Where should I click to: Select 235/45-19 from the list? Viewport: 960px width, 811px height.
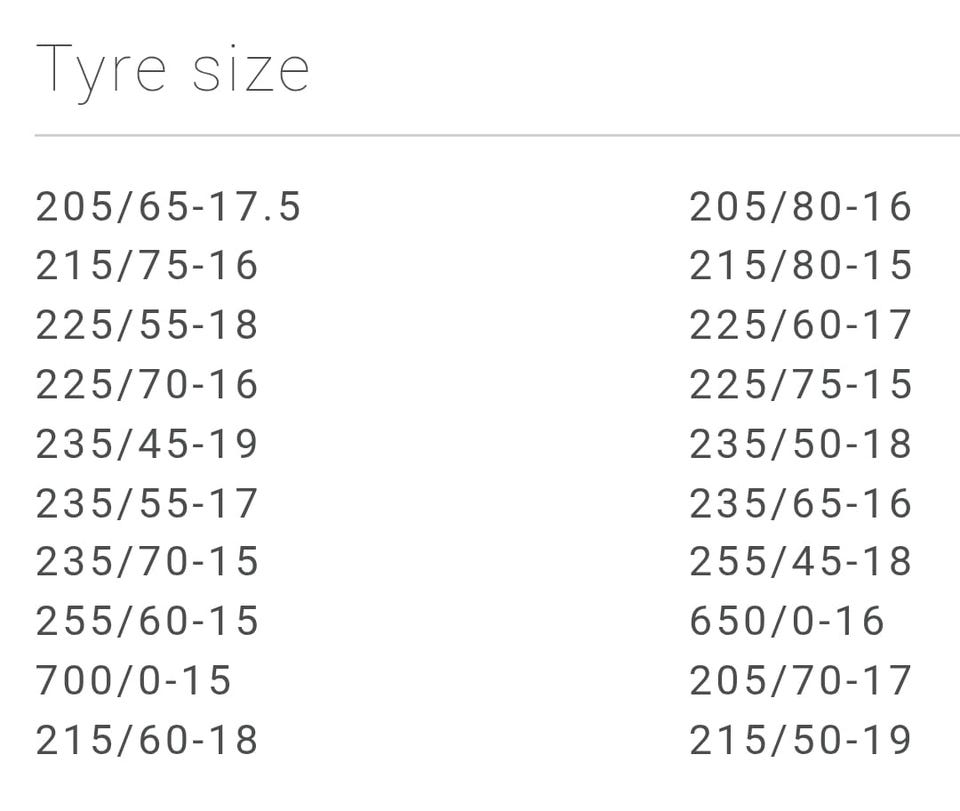coord(147,443)
